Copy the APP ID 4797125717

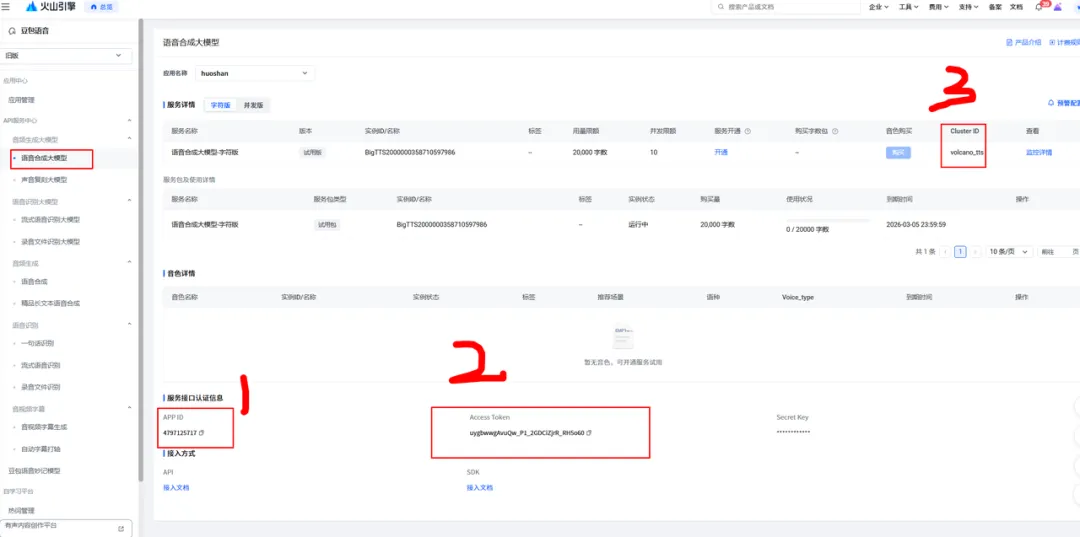pyautogui.click(x=202, y=433)
